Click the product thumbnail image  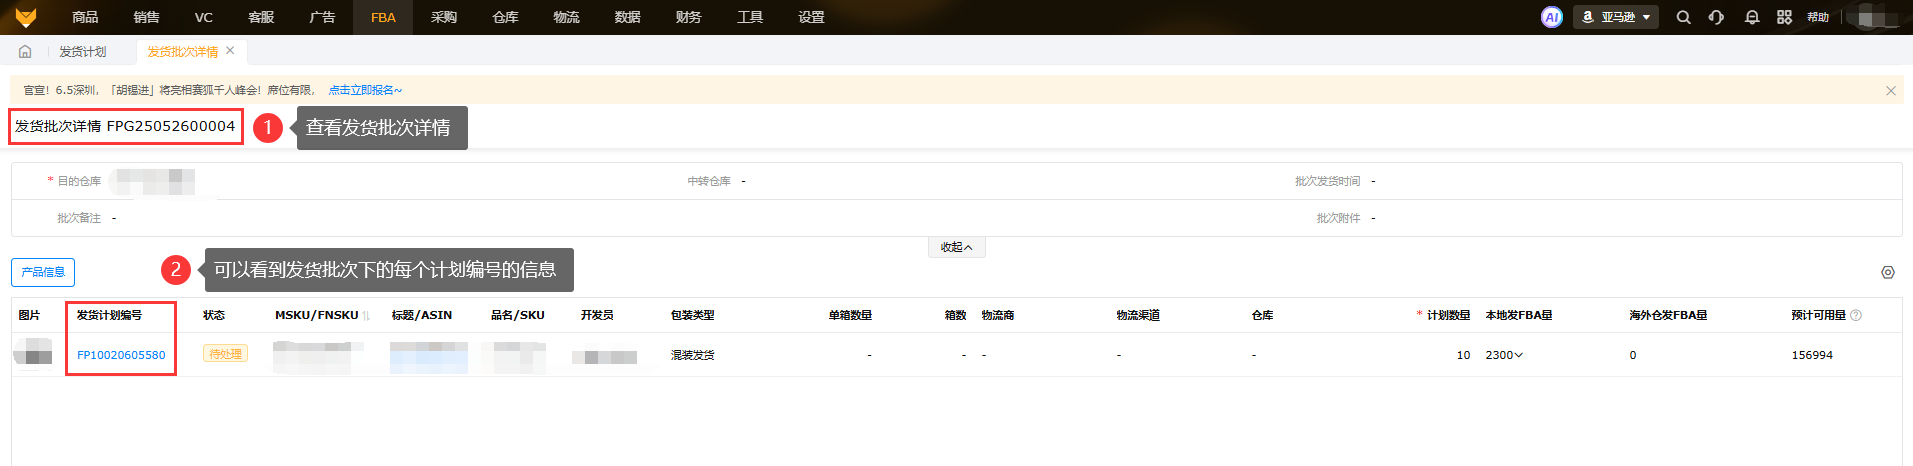34,354
